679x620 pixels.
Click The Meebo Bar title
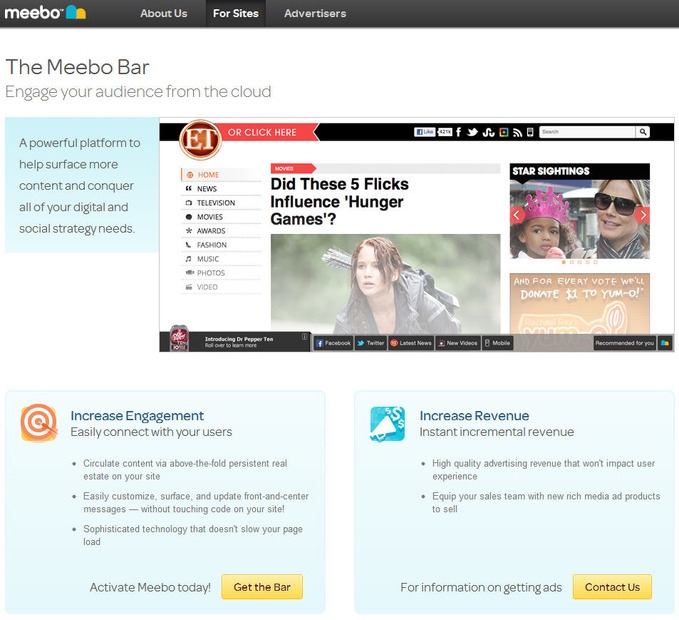point(77,67)
